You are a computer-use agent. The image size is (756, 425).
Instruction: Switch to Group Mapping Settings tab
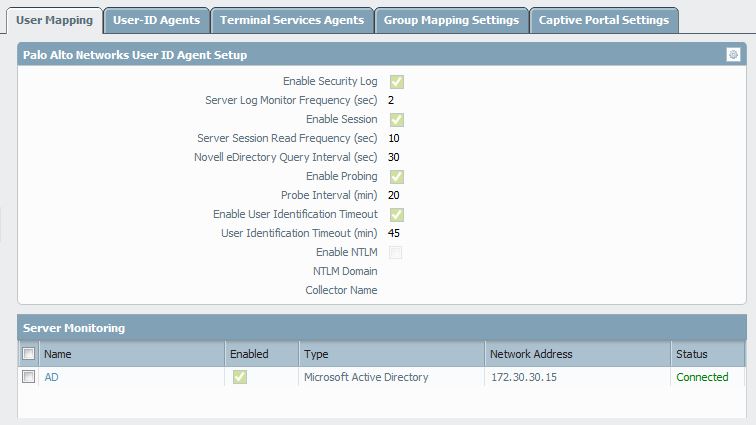click(x=451, y=20)
